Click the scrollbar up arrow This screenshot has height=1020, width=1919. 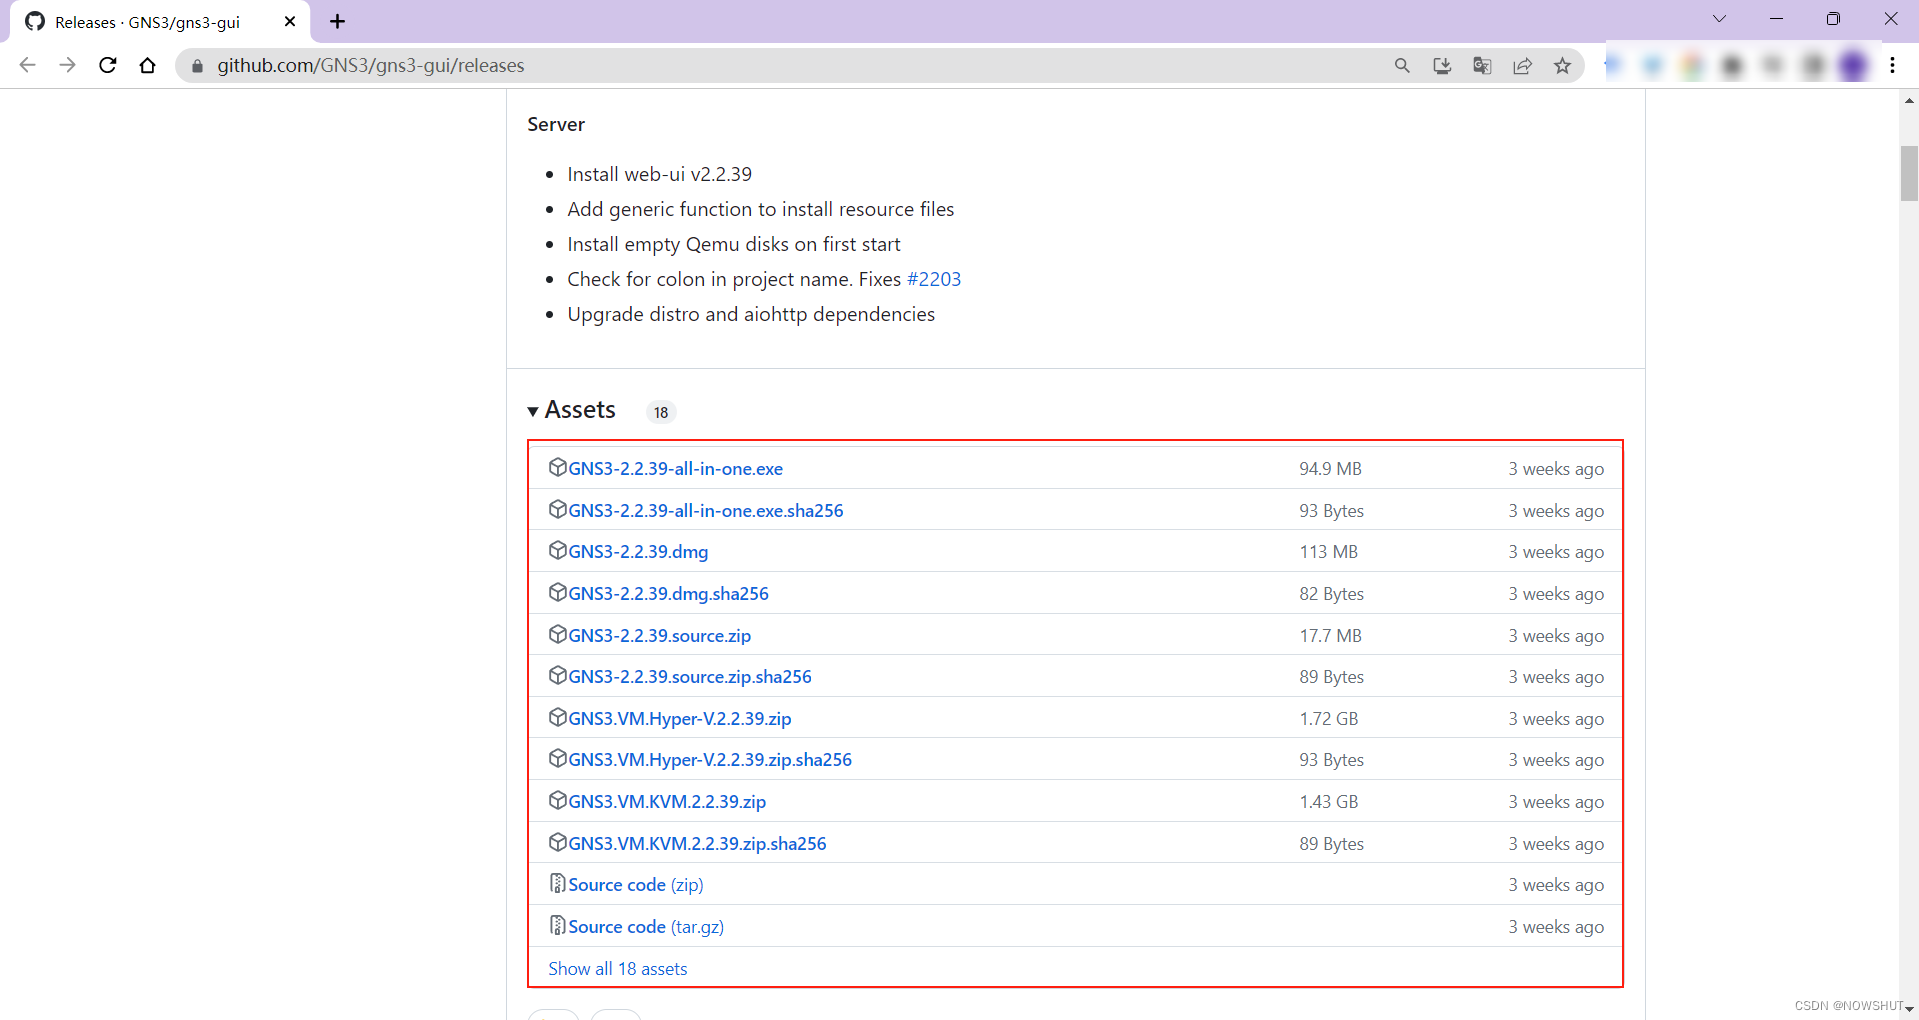[x=1909, y=100]
